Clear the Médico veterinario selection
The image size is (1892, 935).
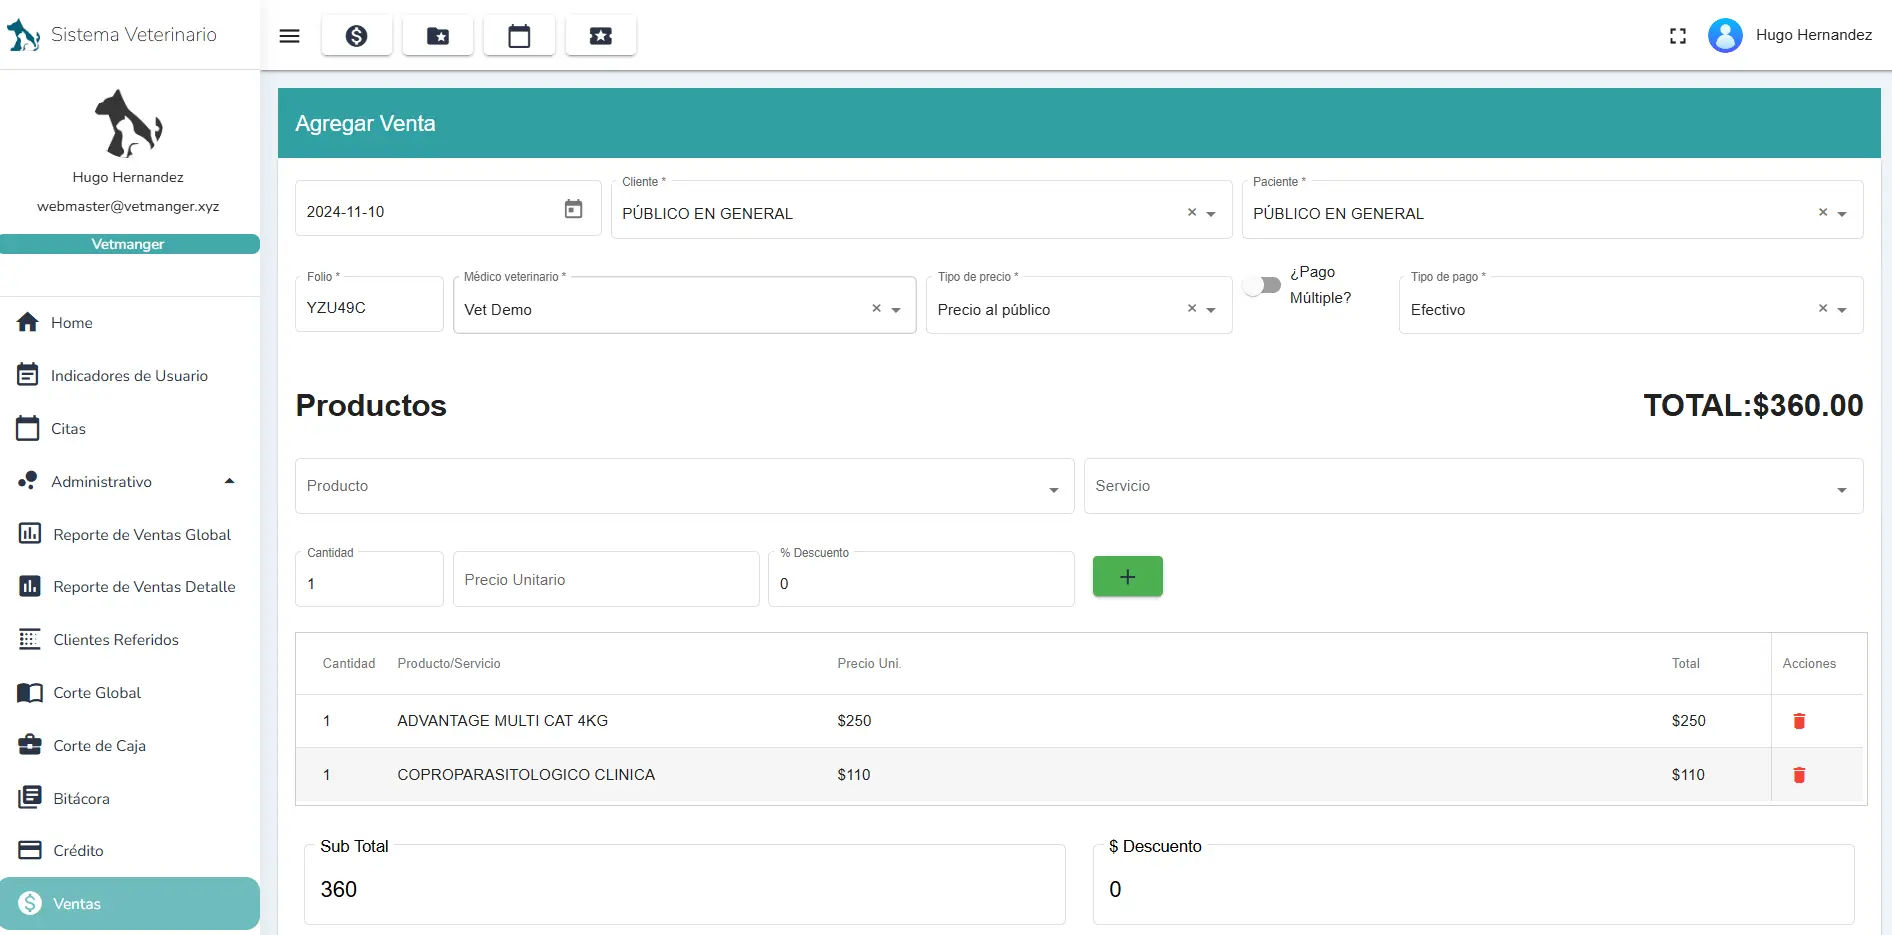876,308
